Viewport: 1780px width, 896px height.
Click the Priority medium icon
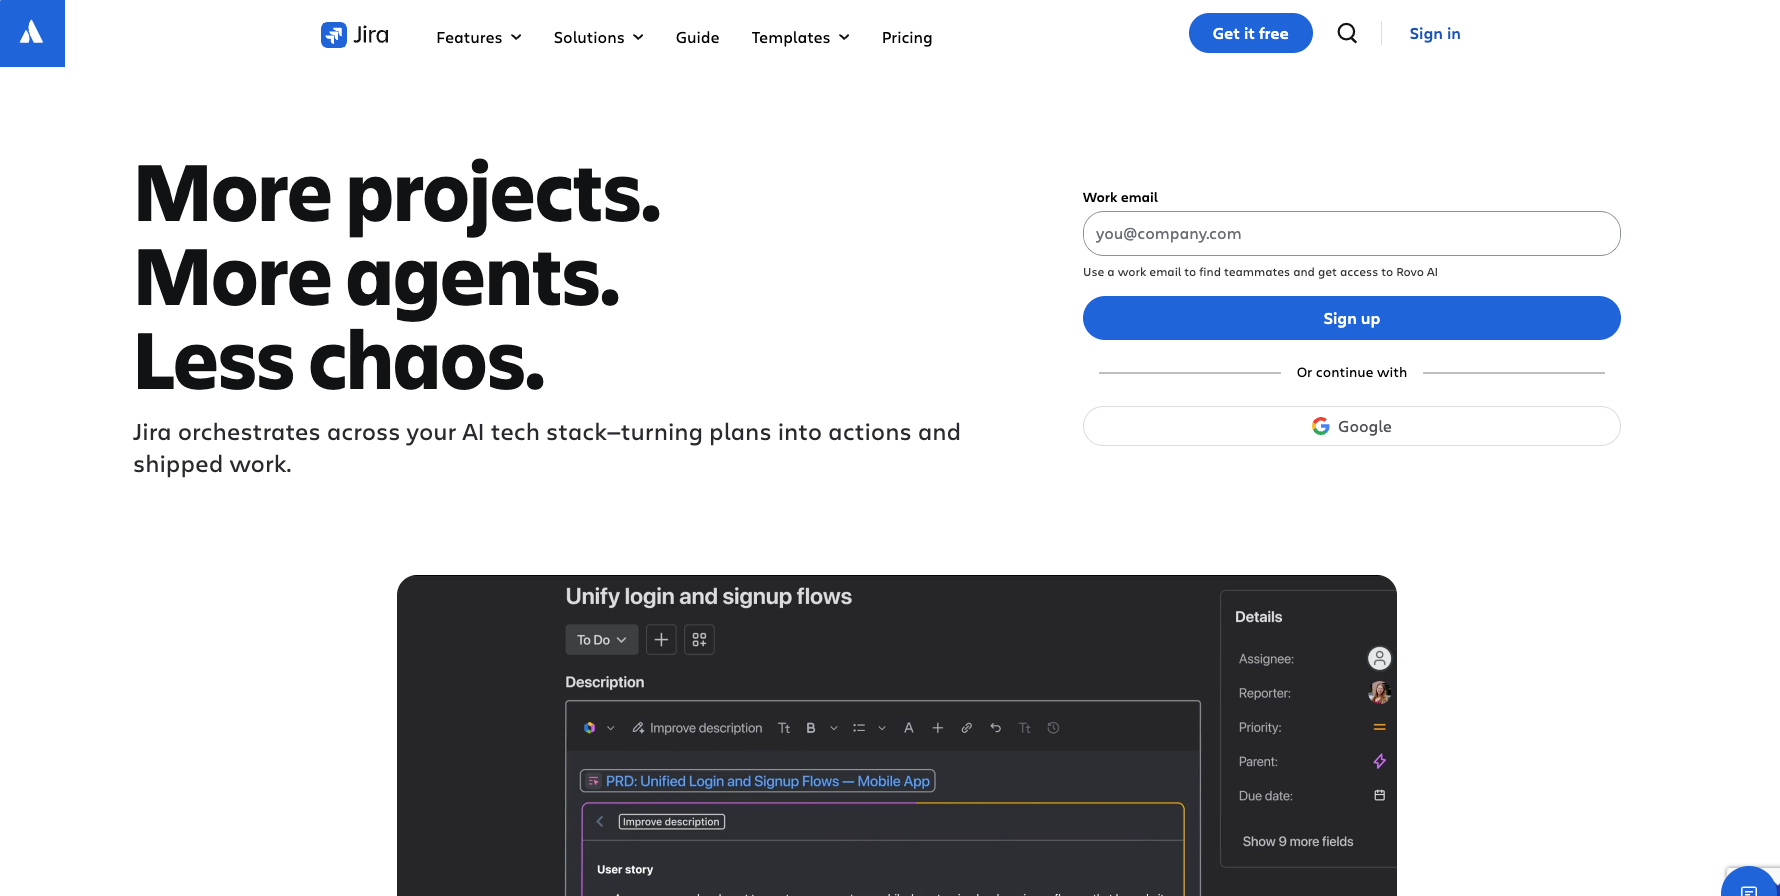(1380, 727)
